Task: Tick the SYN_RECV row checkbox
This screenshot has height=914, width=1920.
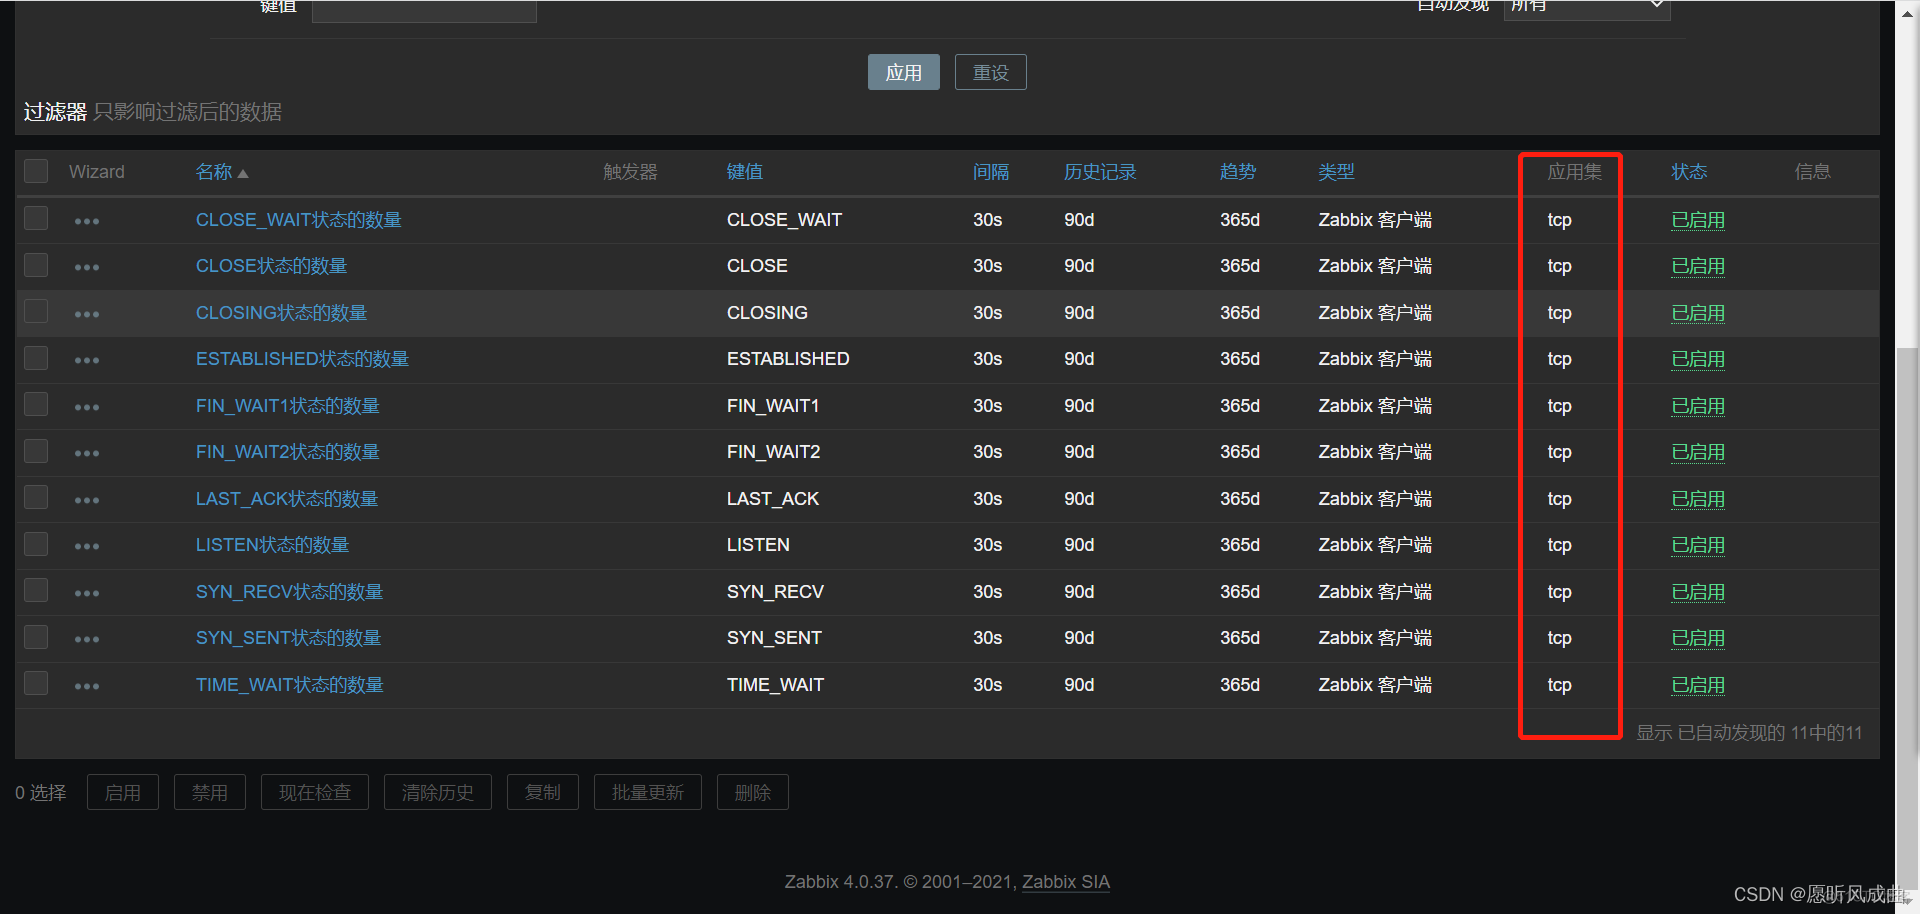Action: point(36,590)
